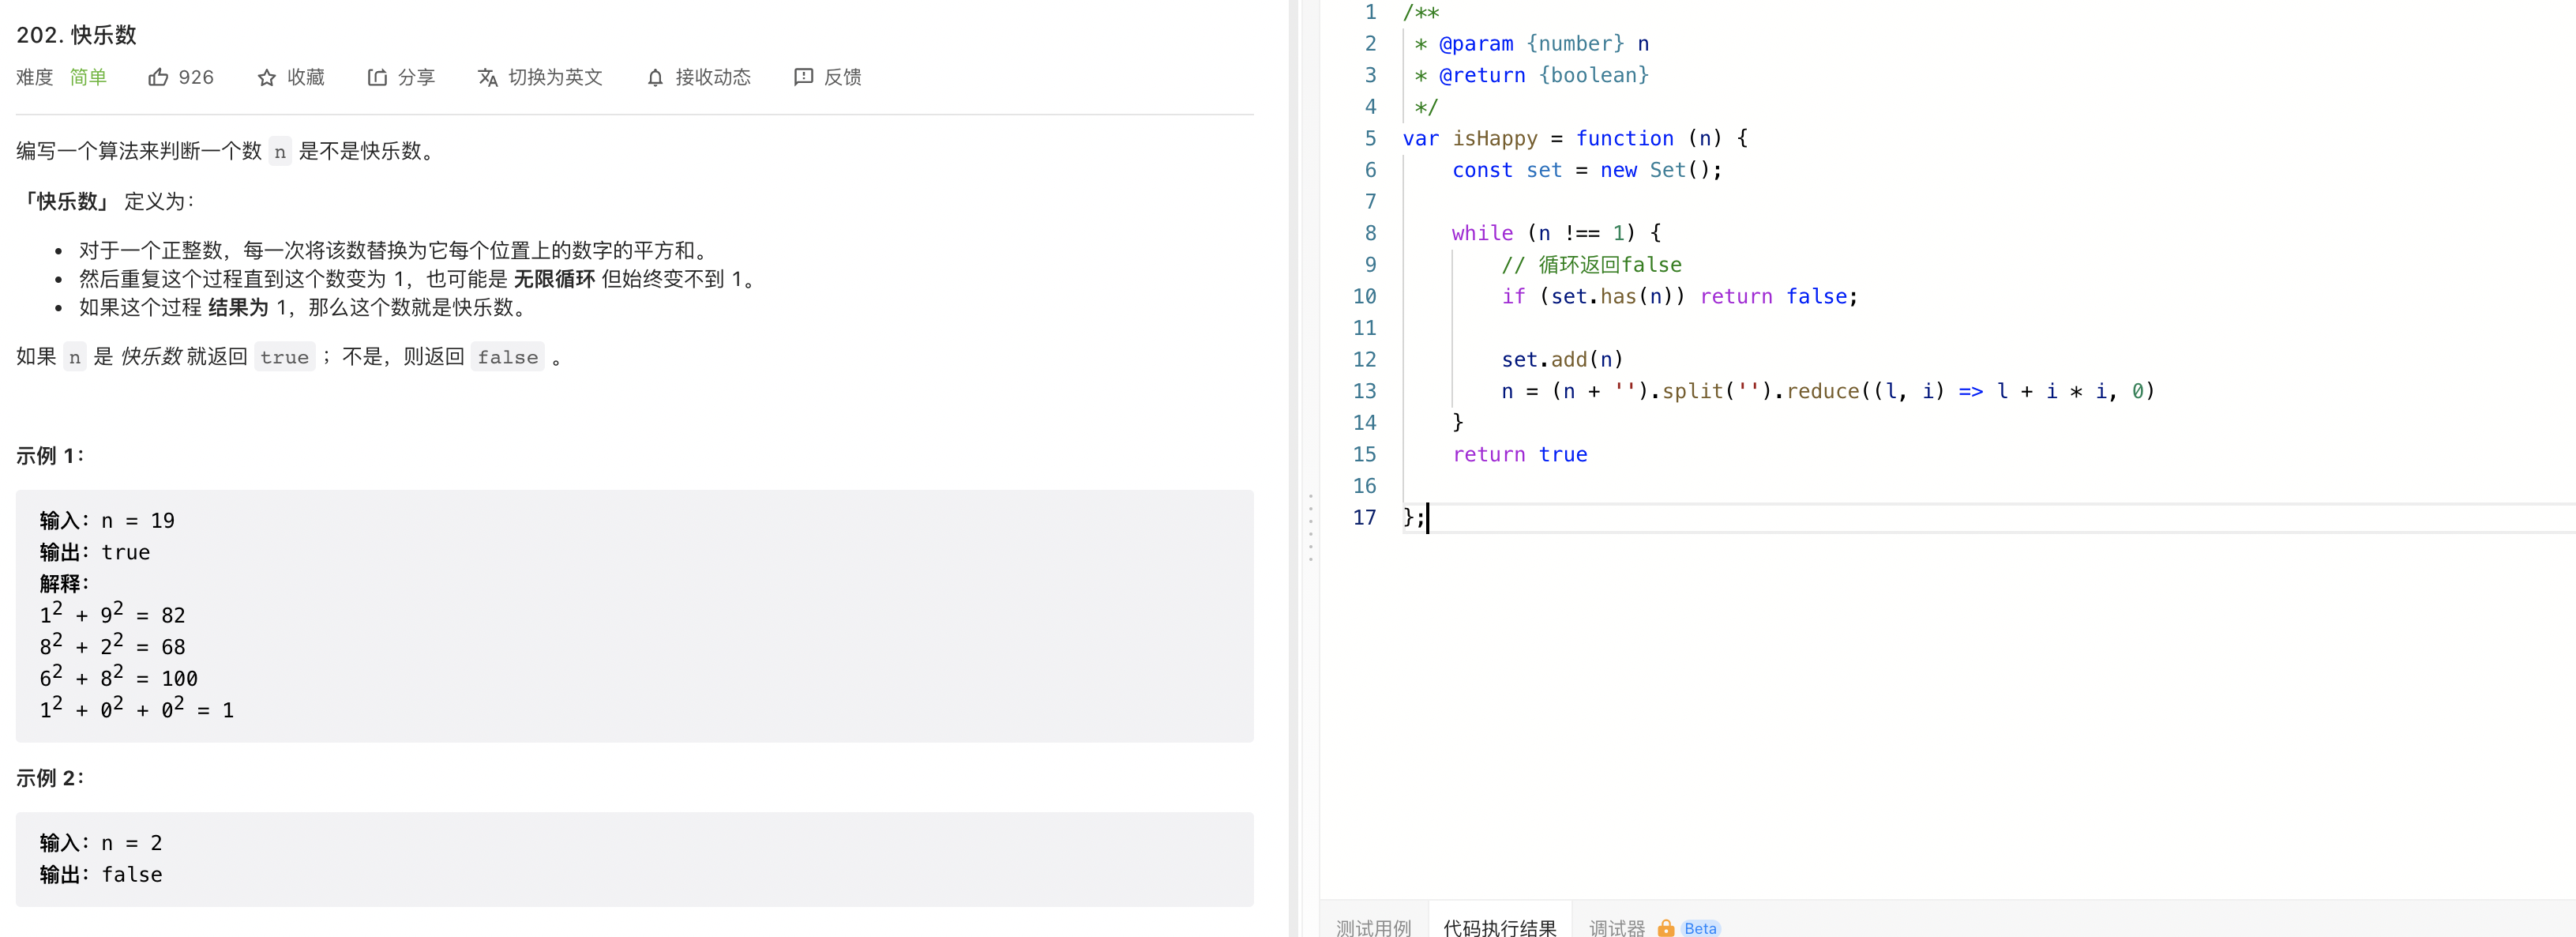This screenshot has width=2576, height=937.
Task: Click the lock icon beside 调试器
Action: tap(1665, 927)
